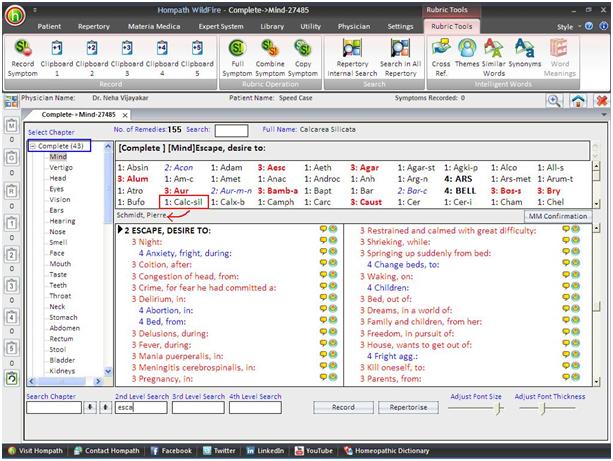Select the Clipboard 2 icon
Viewport: 613px width, 461px height.
(92, 48)
